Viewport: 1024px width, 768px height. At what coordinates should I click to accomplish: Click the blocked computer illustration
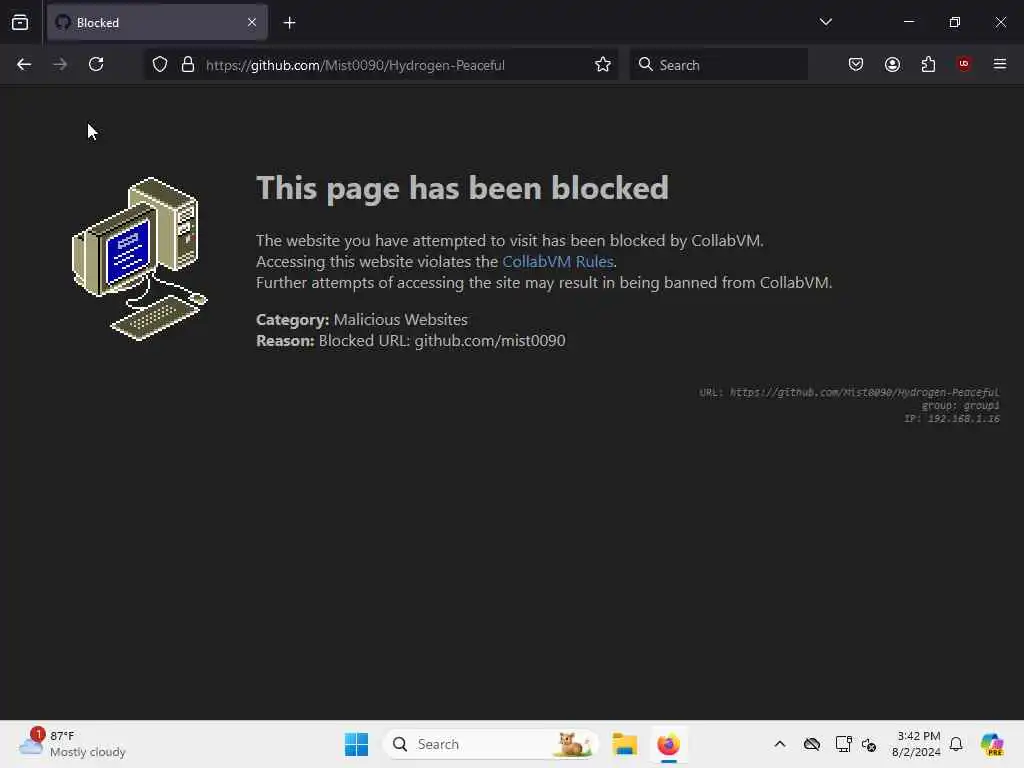(140, 259)
